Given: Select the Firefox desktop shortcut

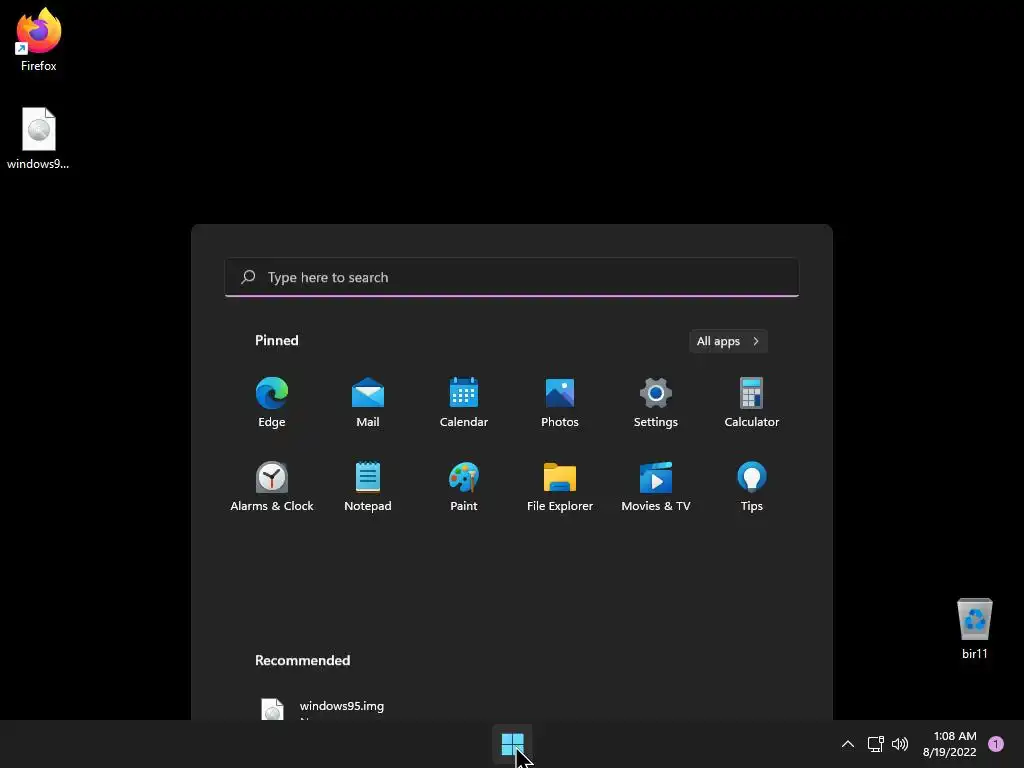Looking at the screenshot, I should pos(39,39).
